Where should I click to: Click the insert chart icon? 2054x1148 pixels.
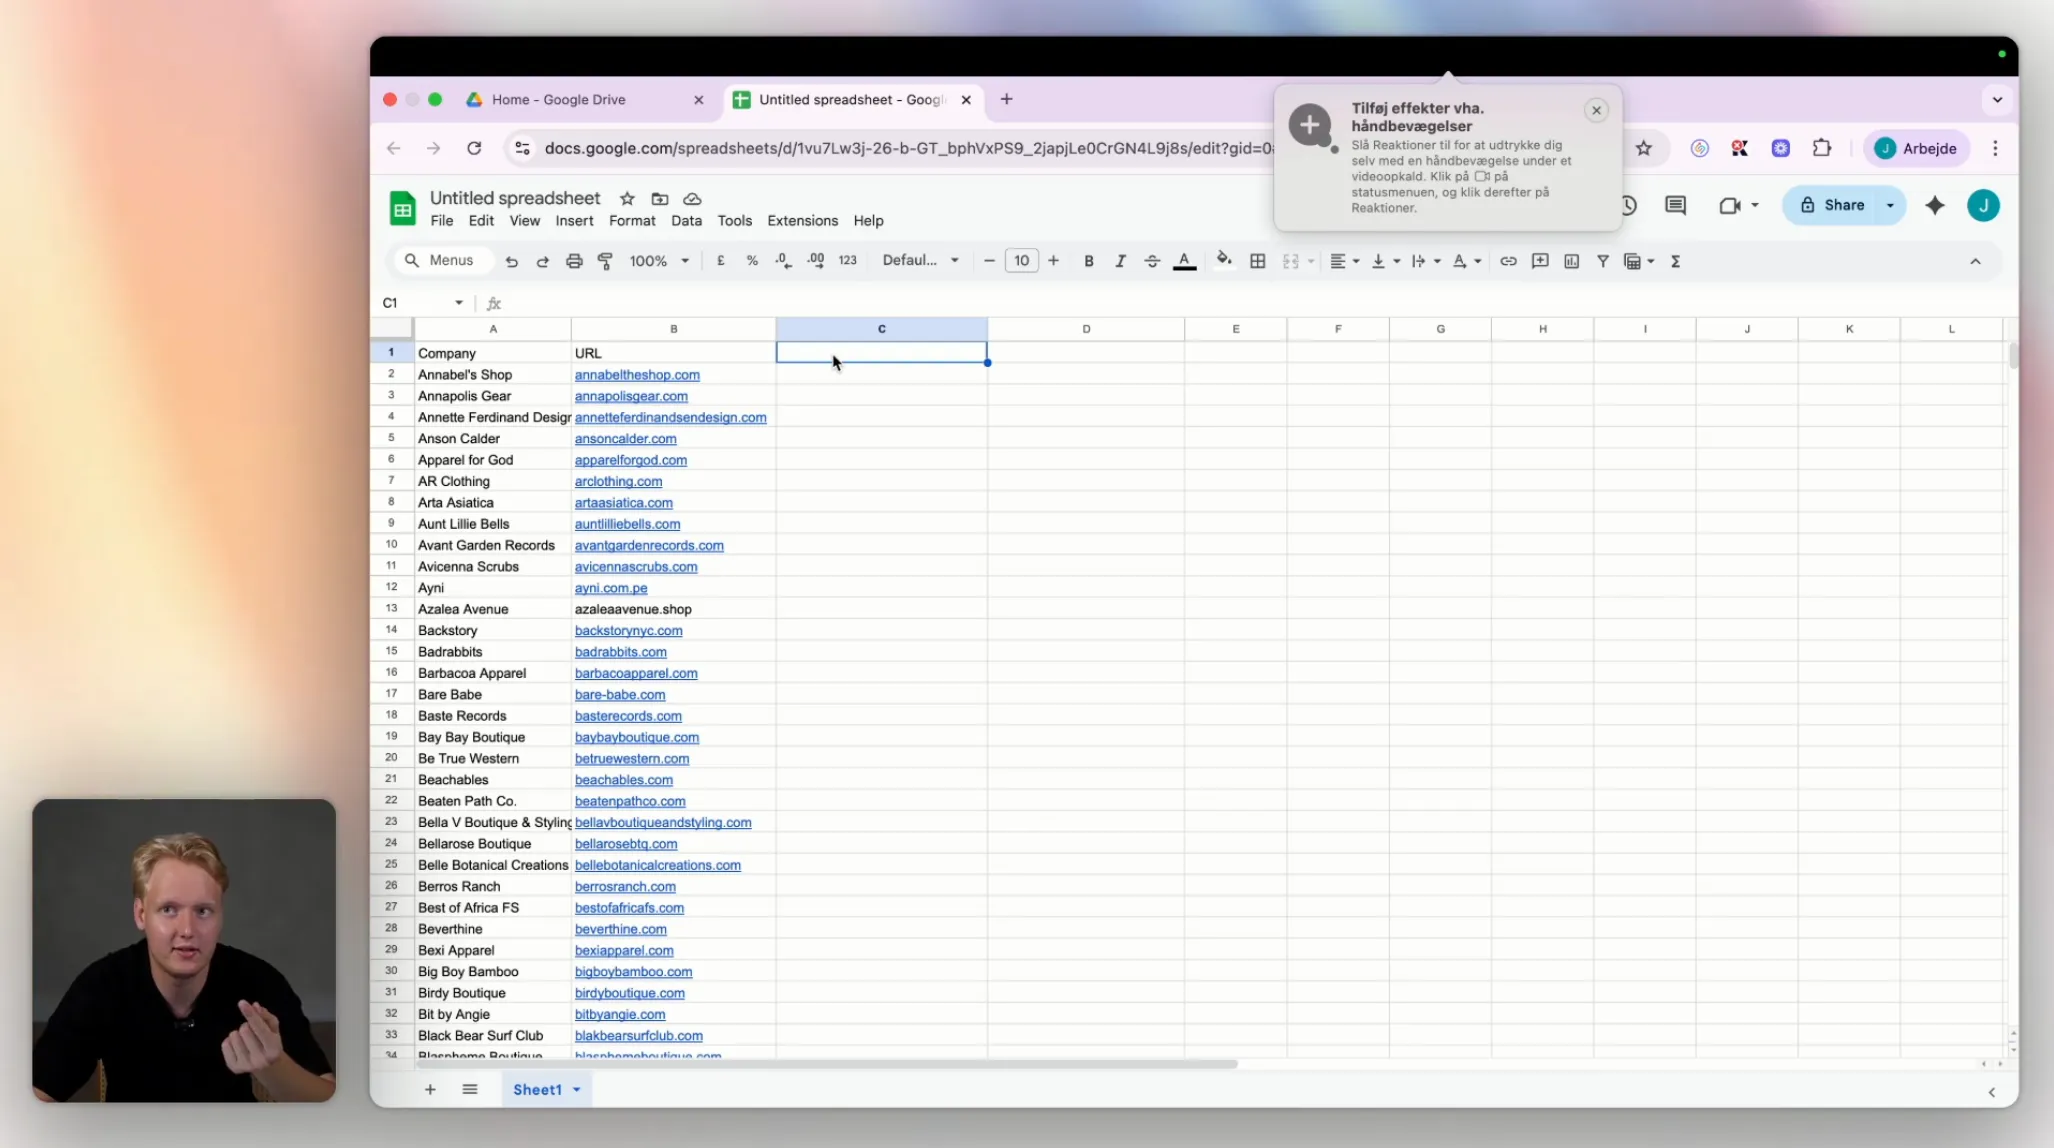[1571, 261]
